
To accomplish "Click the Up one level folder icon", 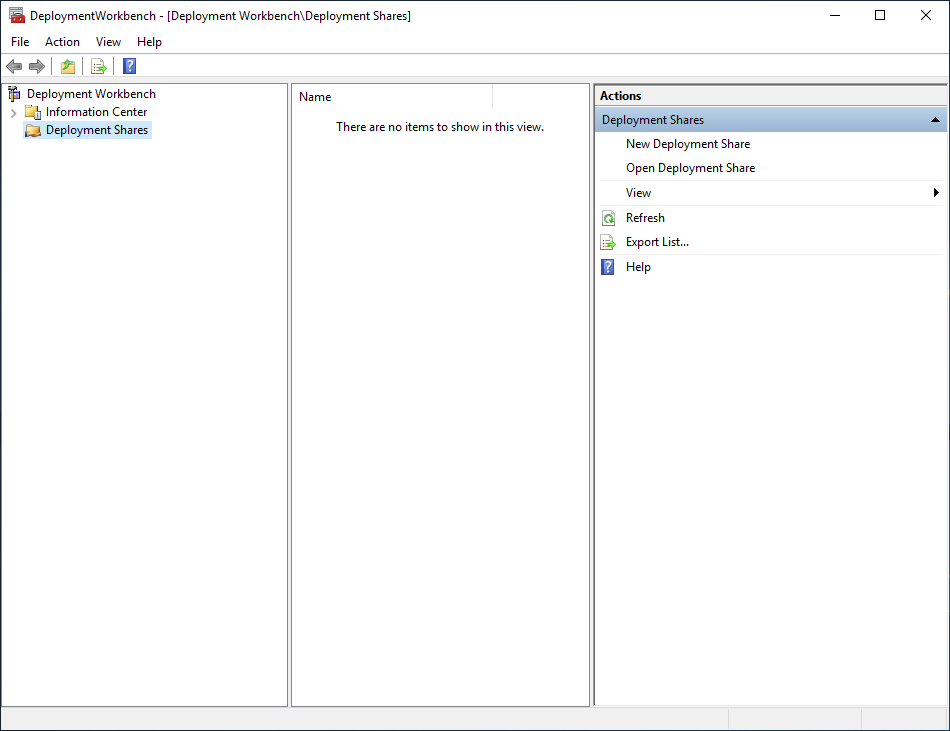I will coord(68,66).
